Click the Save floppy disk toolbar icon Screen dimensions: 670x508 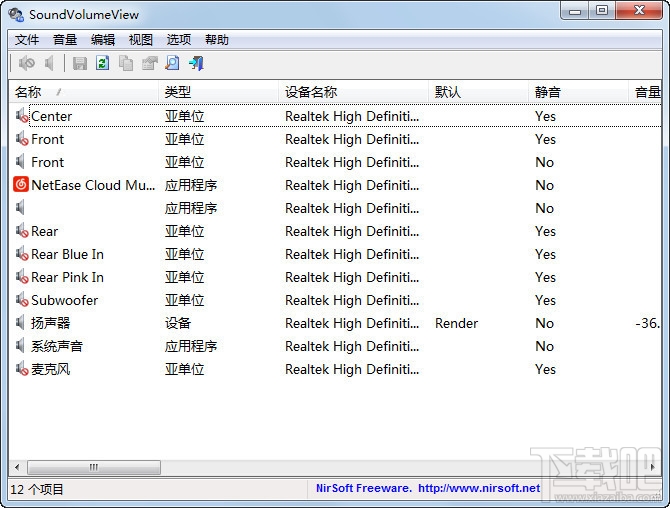point(79,64)
